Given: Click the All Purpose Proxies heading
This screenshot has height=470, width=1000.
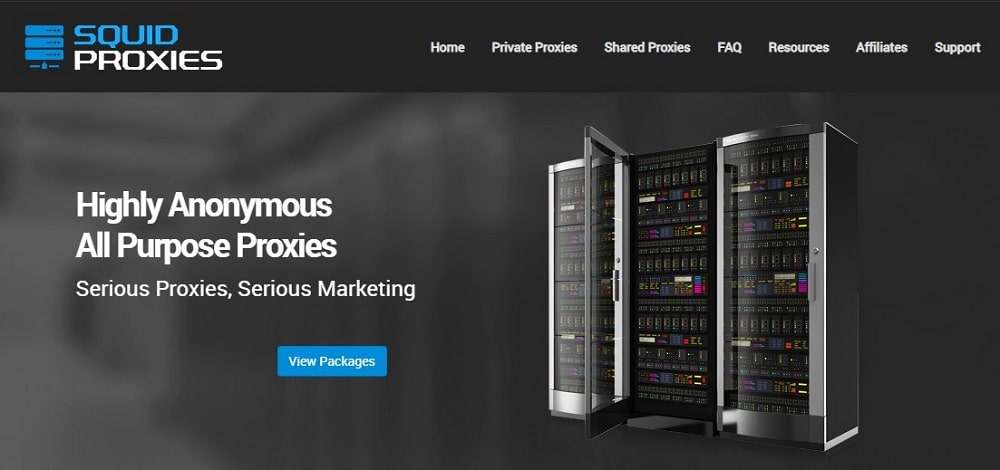Looking at the screenshot, I should [206, 246].
